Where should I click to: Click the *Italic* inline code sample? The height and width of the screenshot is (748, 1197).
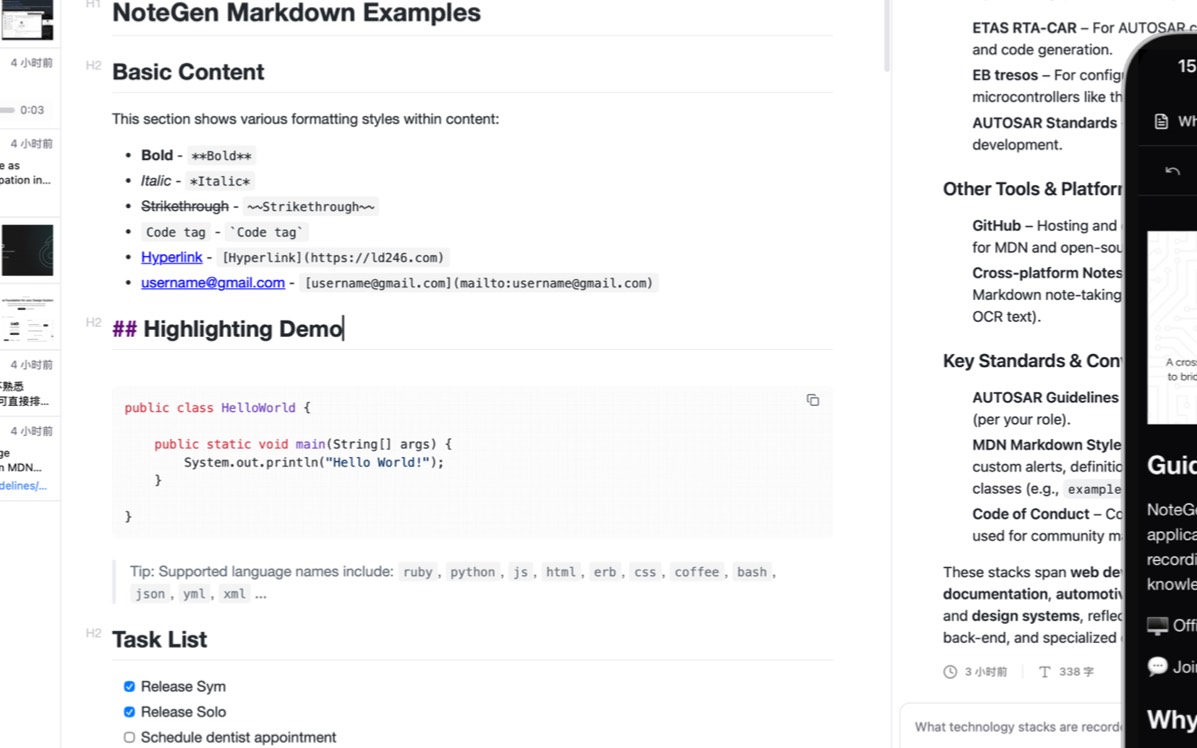click(x=220, y=181)
